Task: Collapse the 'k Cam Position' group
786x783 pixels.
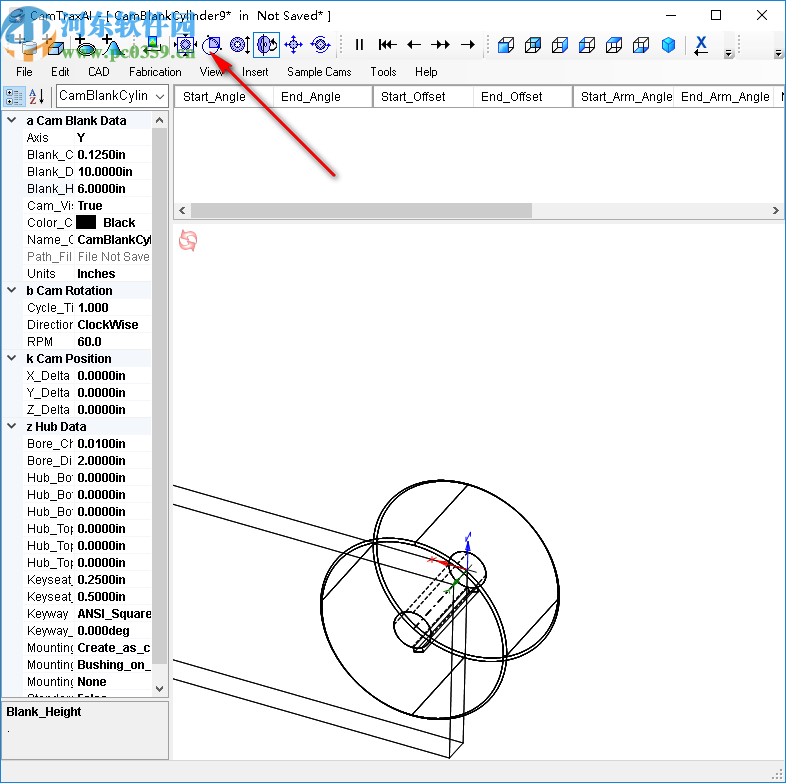Action: [x=12, y=358]
